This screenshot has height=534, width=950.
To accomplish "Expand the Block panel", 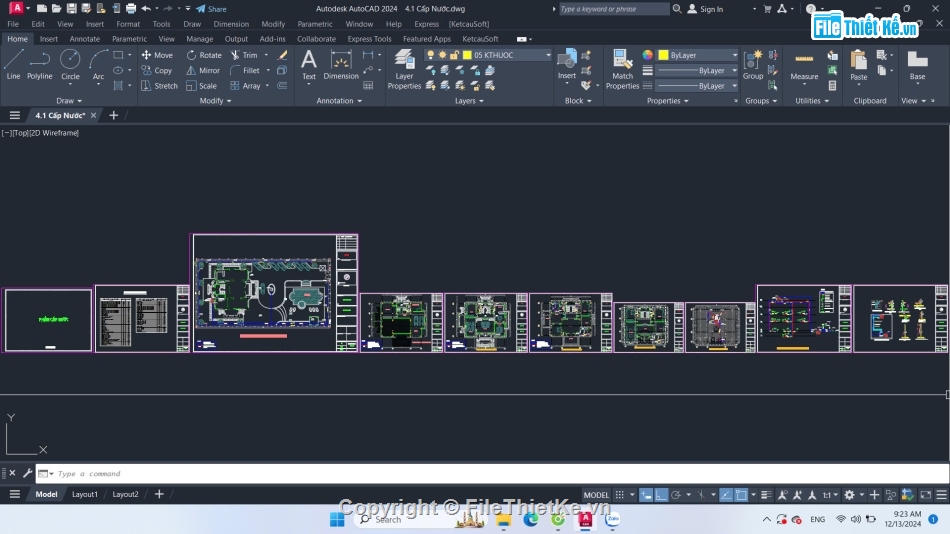I will pyautogui.click(x=577, y=101).
